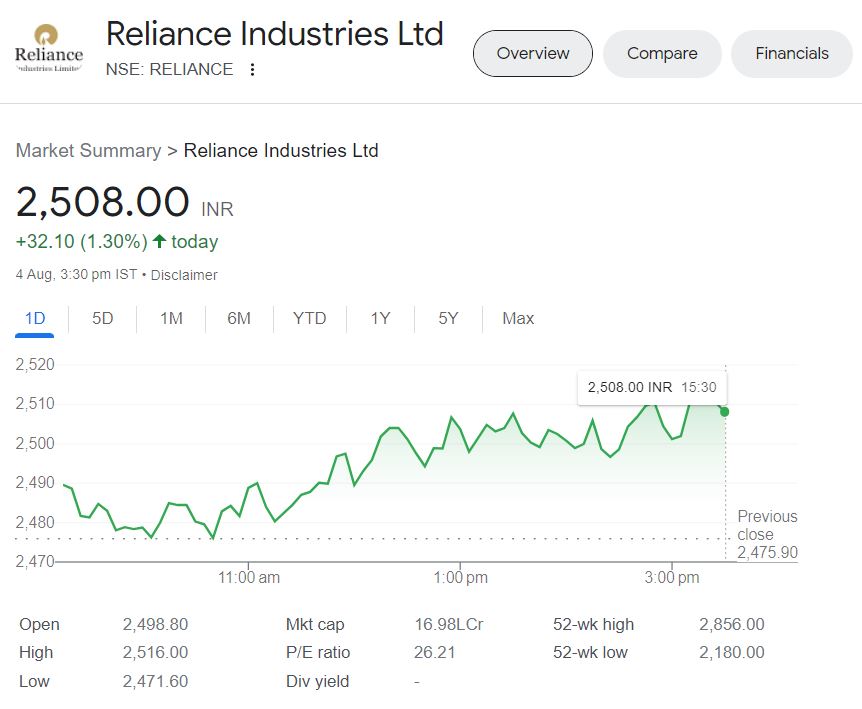The image size is (862, 709).
Task: Show the 5Y chart range
Action: pos(448,319)
